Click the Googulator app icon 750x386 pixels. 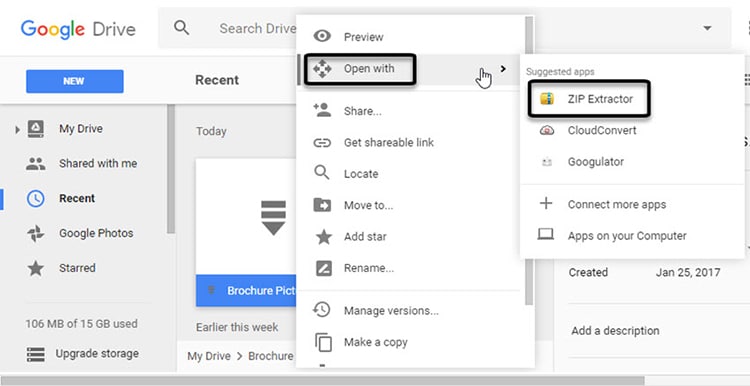547,163
